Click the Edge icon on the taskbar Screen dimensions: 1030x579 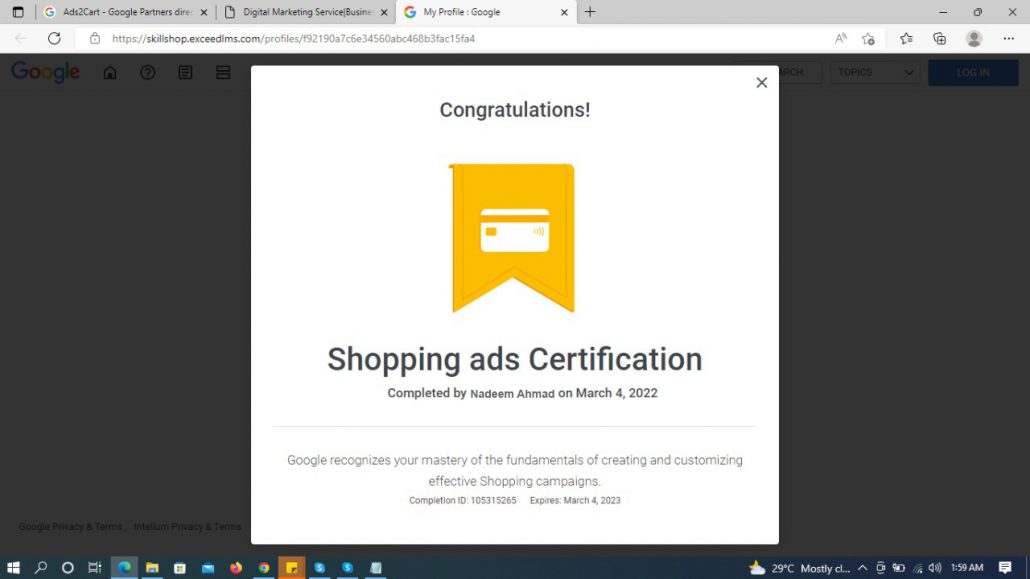tap(124, 567)
